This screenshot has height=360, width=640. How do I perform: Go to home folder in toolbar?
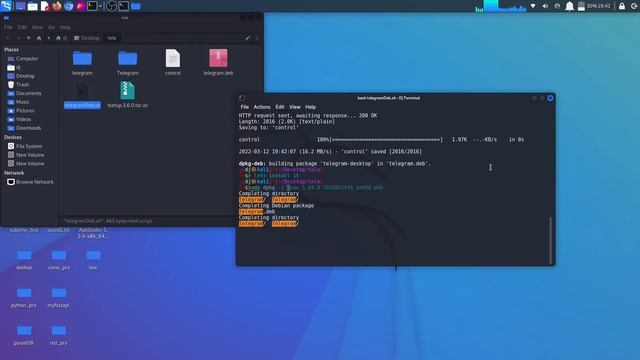39,38
